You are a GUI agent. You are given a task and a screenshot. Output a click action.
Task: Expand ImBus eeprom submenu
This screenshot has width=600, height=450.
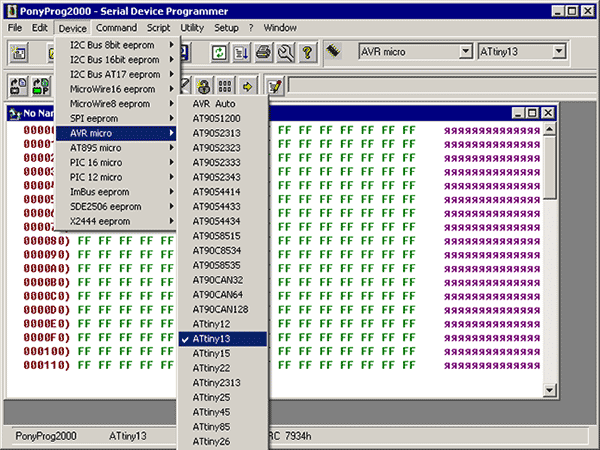tap(116, 192)
